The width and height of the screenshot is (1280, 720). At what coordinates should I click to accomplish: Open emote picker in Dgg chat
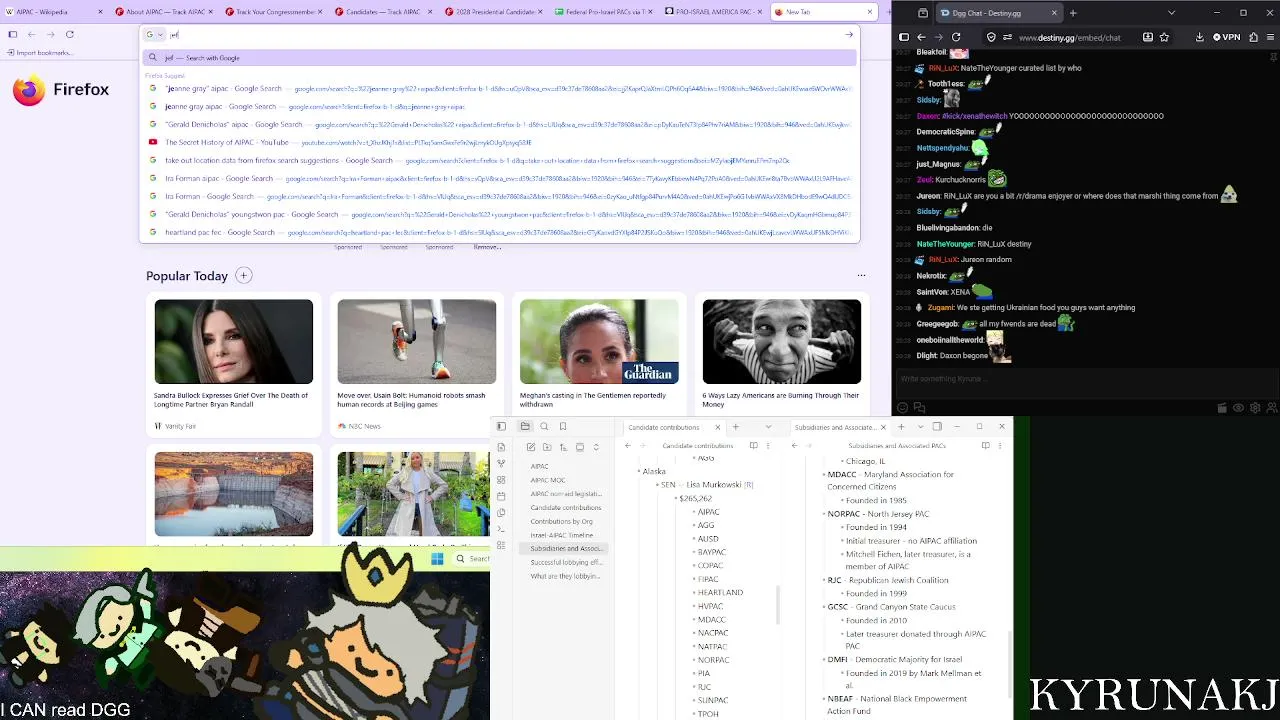tap(903, 408)
